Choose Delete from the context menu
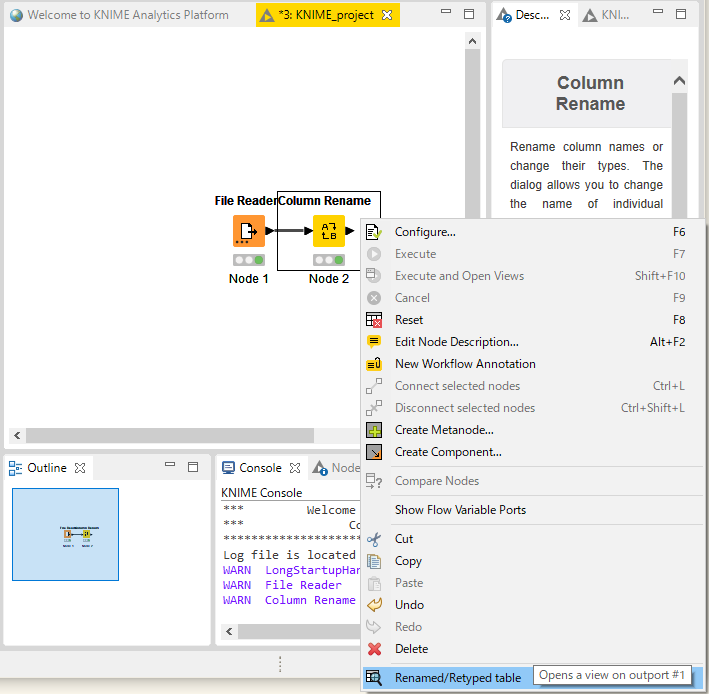 [x=534, y=649]
